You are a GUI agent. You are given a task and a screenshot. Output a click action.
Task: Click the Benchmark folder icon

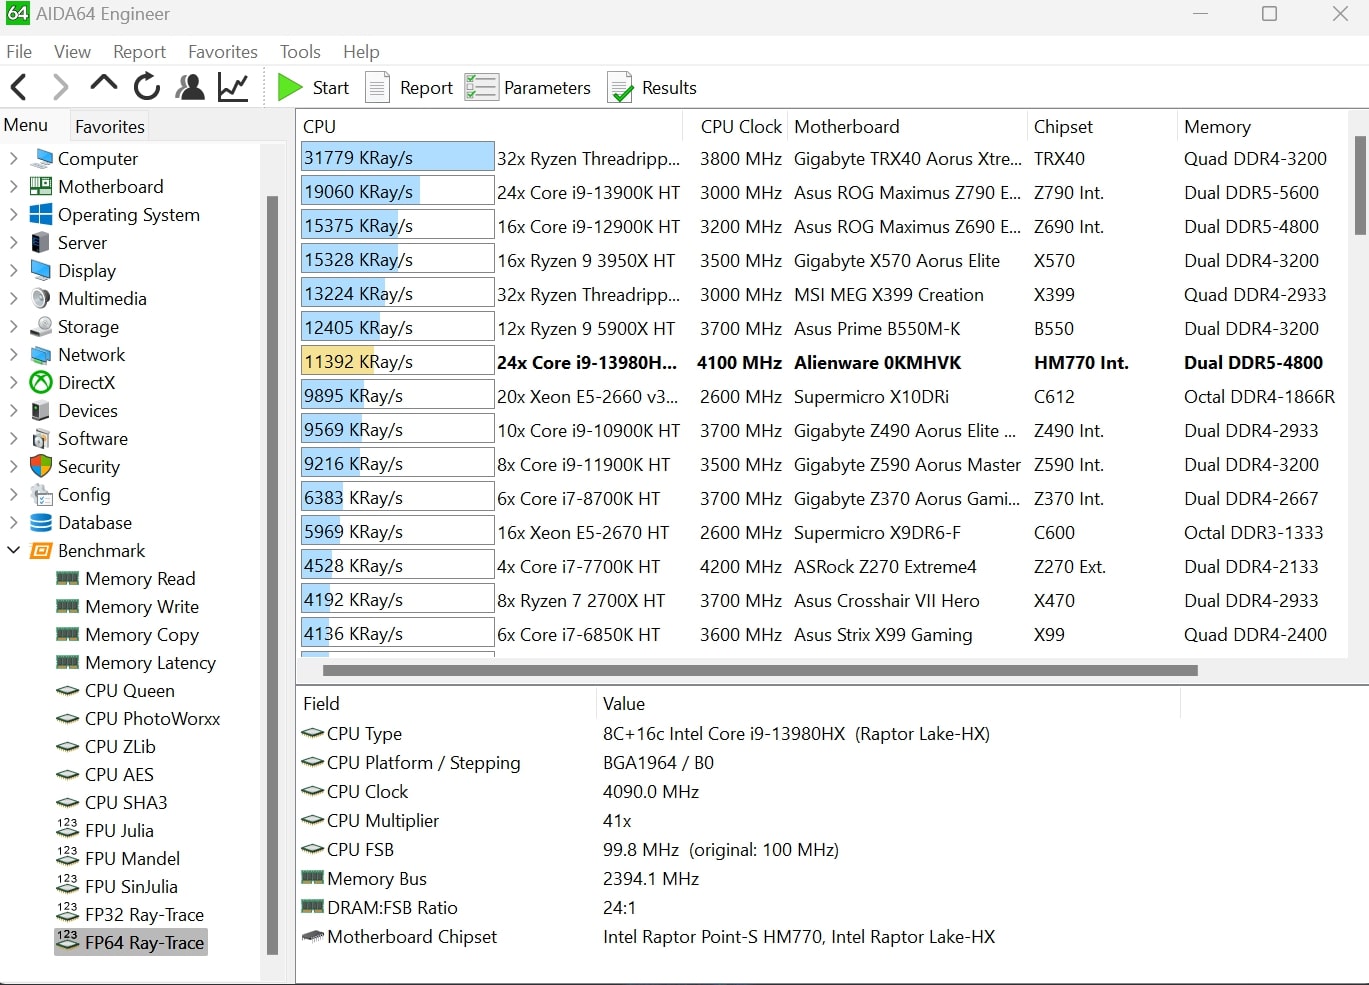tap(41, 550)
